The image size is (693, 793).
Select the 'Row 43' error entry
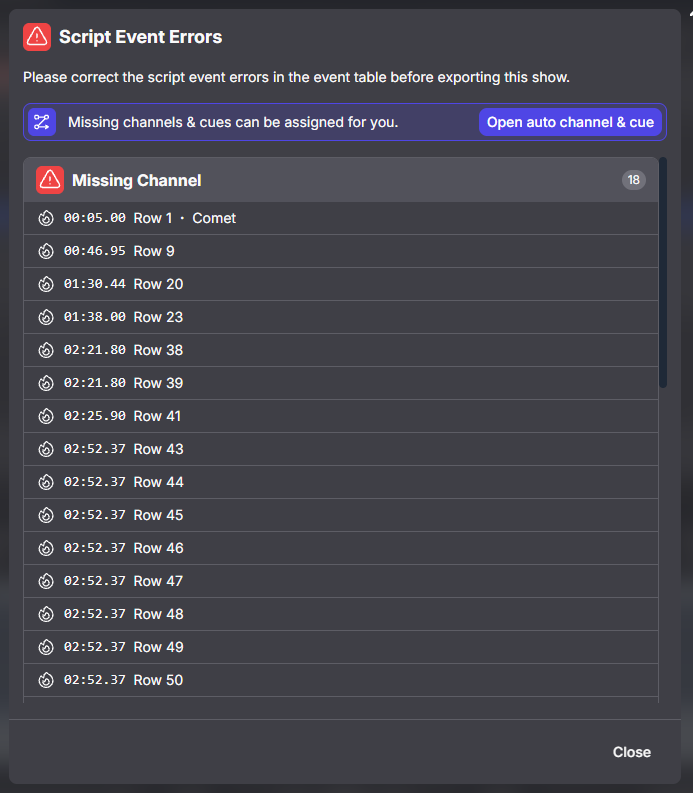click(x=341, y=449)
